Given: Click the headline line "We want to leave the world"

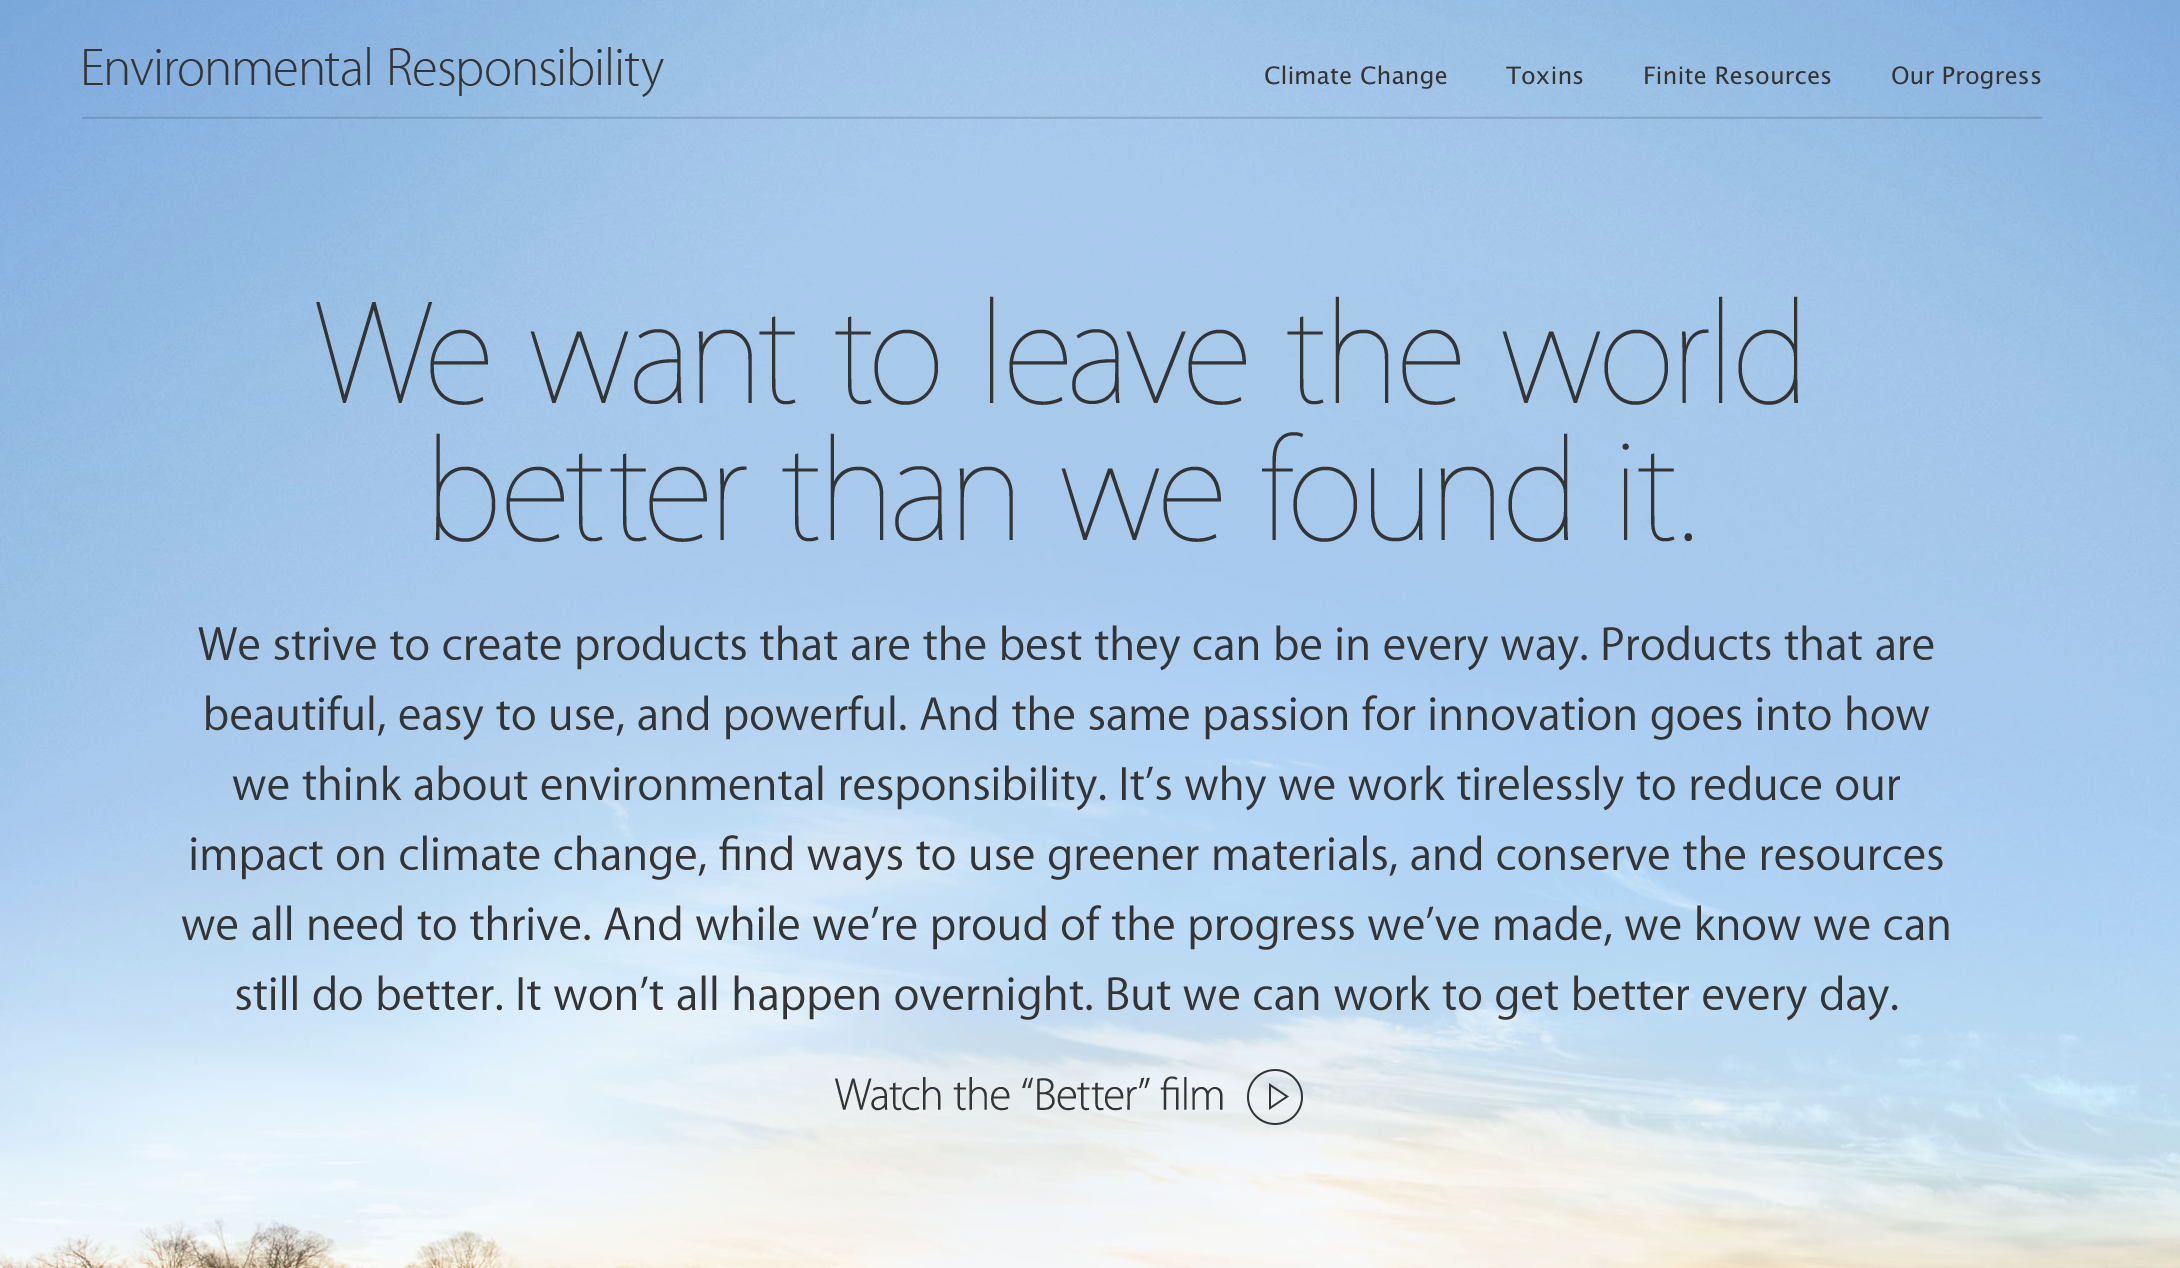Looking at the screenshot, I should (1060, 355).
